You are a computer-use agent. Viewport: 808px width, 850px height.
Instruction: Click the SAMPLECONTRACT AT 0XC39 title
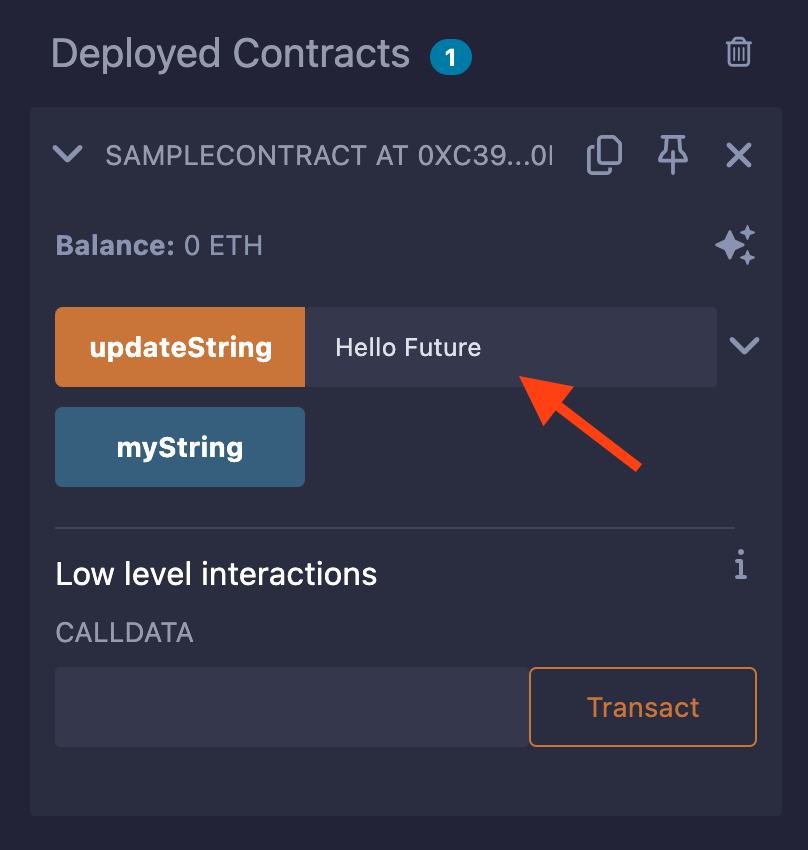pyautogui.click(x=329, y=156)
